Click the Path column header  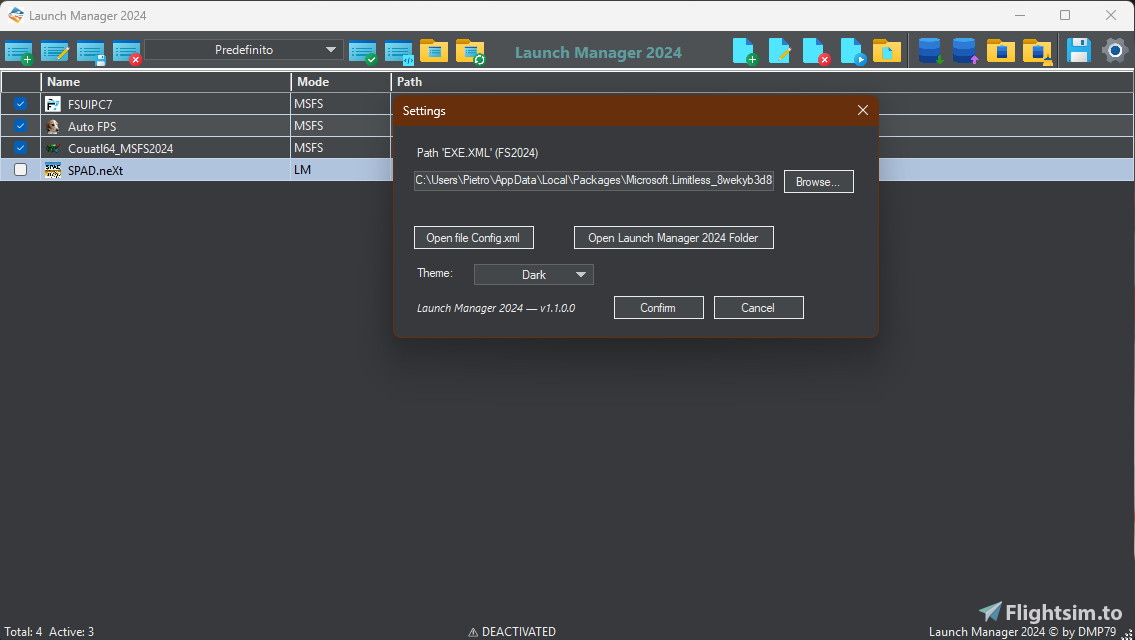(763, 82)
